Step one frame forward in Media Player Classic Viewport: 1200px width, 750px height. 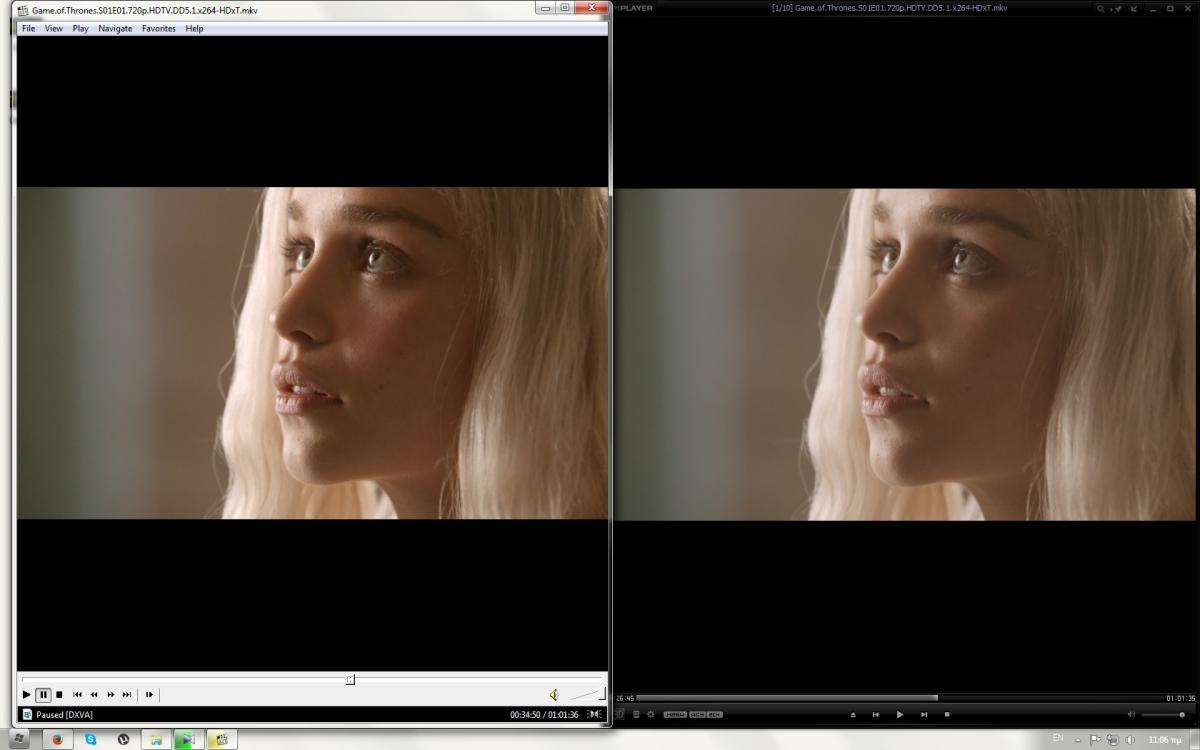coord(149,694)
